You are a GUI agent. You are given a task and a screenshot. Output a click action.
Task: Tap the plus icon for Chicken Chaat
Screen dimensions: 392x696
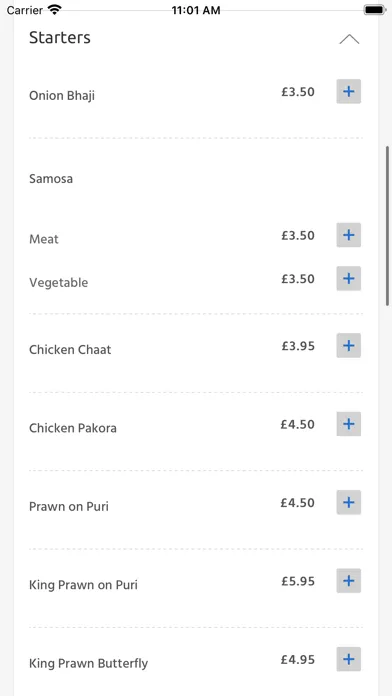348,345
